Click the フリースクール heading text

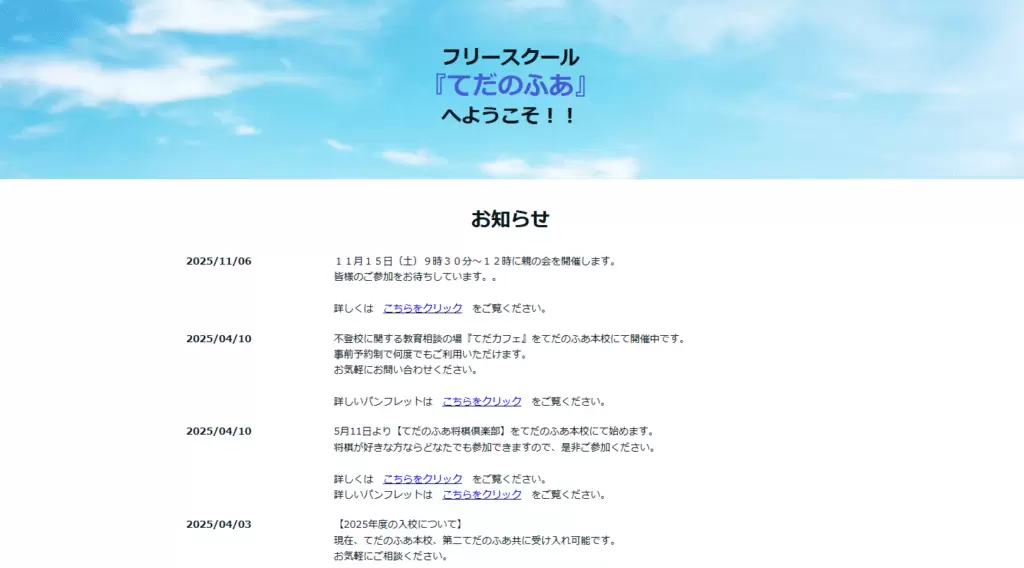tap(510, 57)
